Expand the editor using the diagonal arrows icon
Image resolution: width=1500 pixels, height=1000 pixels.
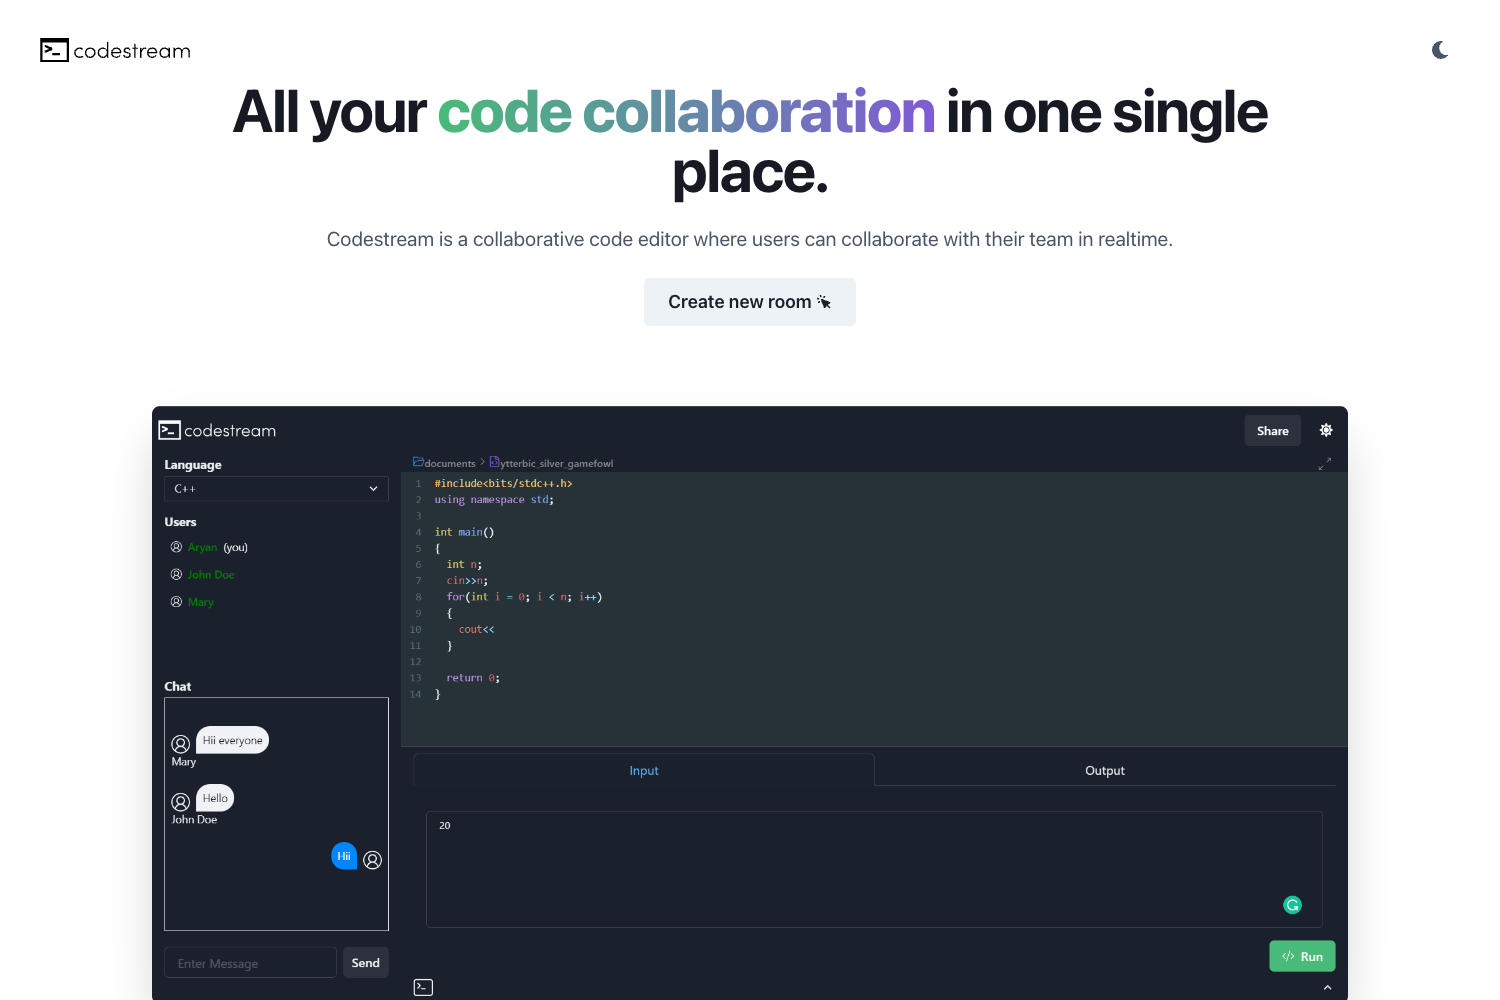(1325, 463)
